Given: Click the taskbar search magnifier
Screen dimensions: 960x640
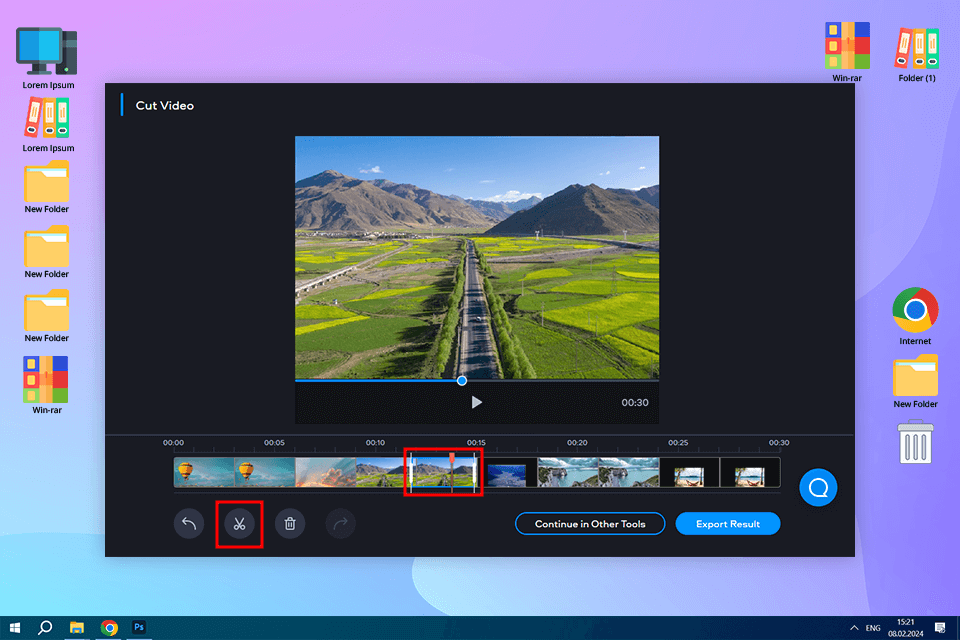Looking at the screenshot, I should pyautogui.click(x=45, y=628).
